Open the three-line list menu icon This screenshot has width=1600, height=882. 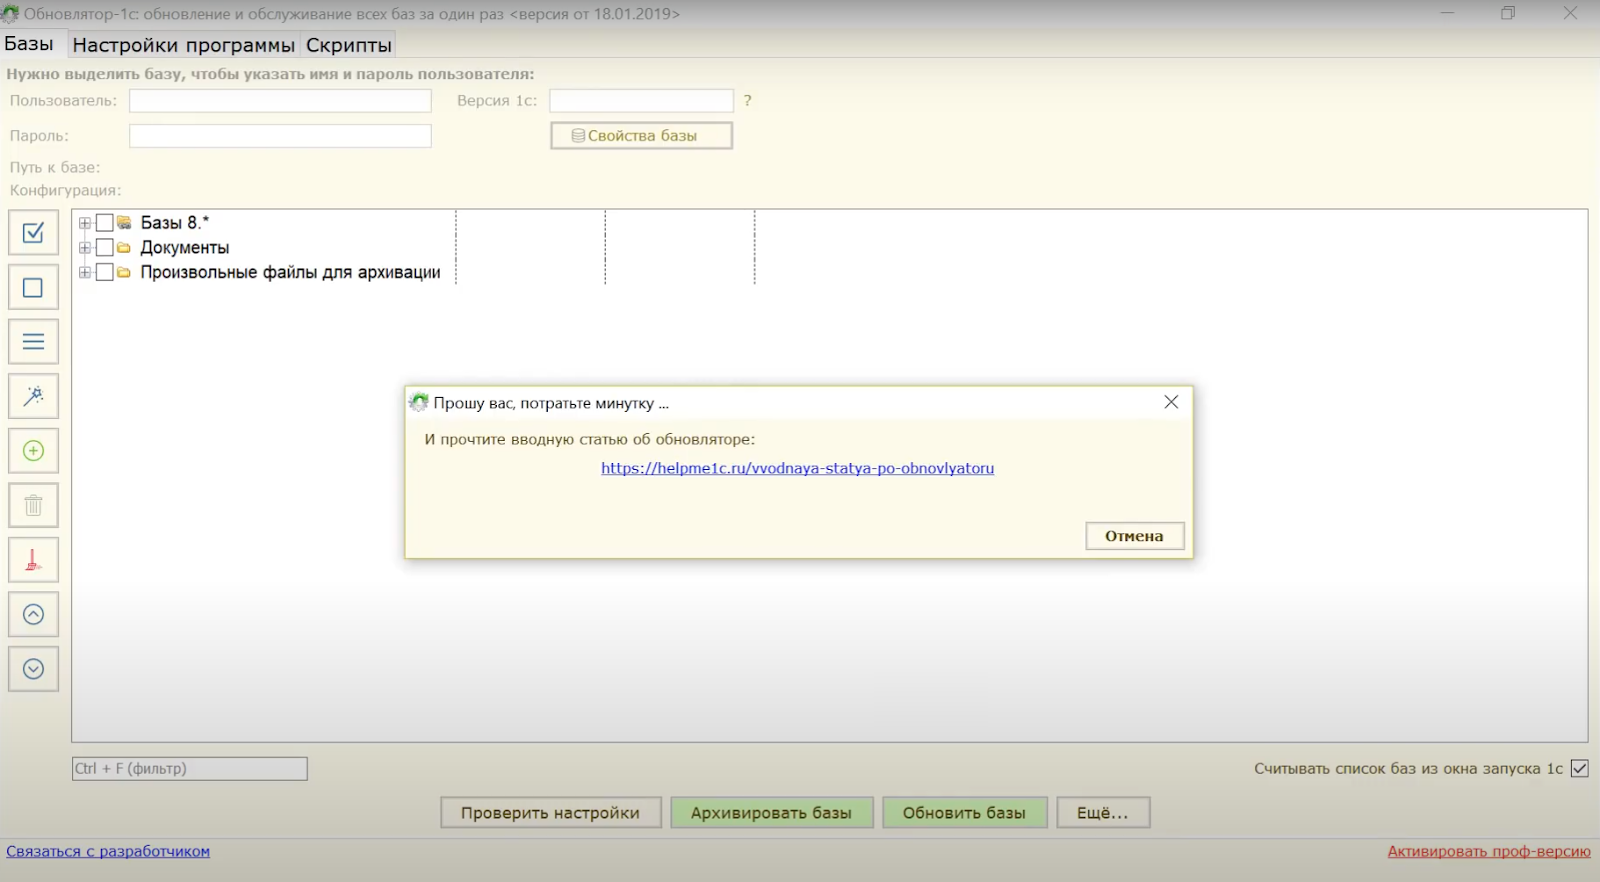pos(33,342)
